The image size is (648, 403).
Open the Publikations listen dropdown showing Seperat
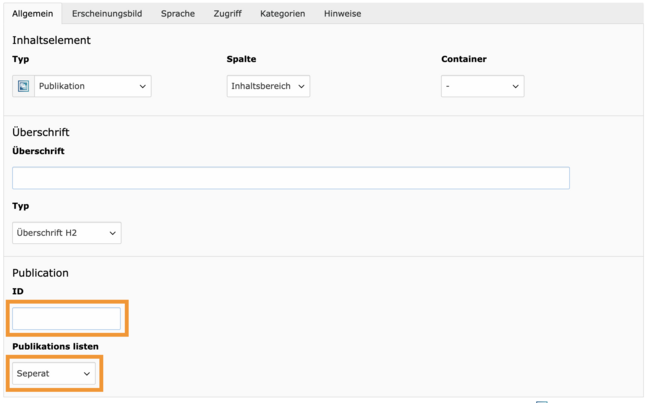(54, 373)
